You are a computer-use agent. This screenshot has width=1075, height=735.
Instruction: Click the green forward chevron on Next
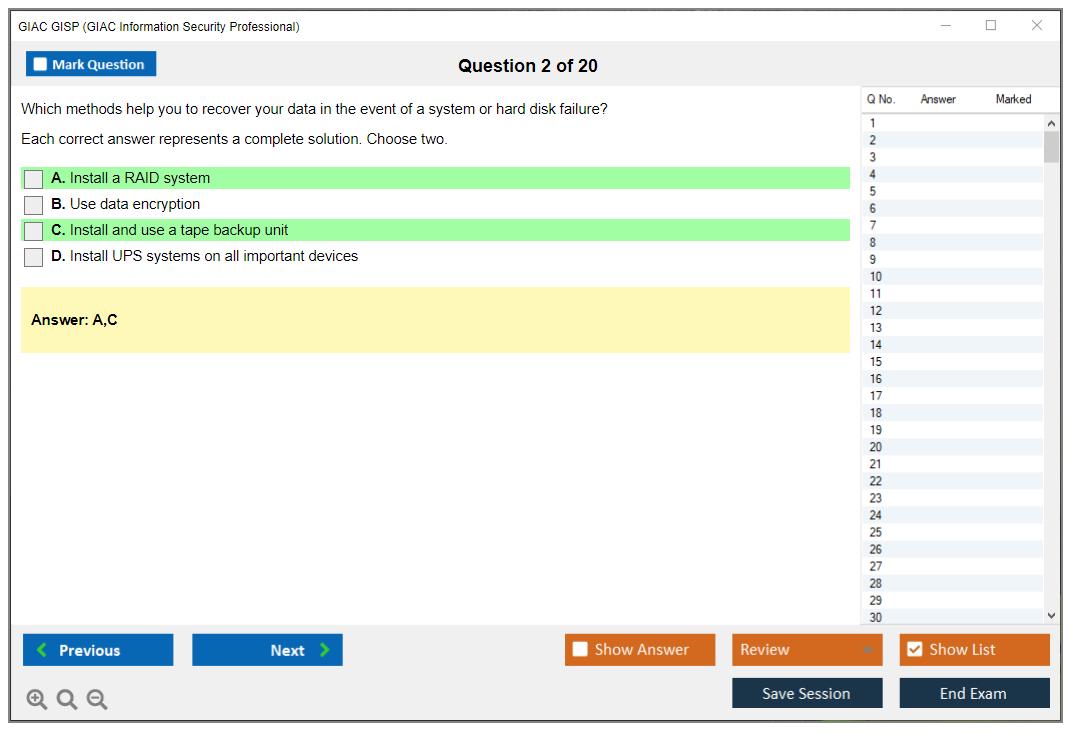[x=323, y=649]
